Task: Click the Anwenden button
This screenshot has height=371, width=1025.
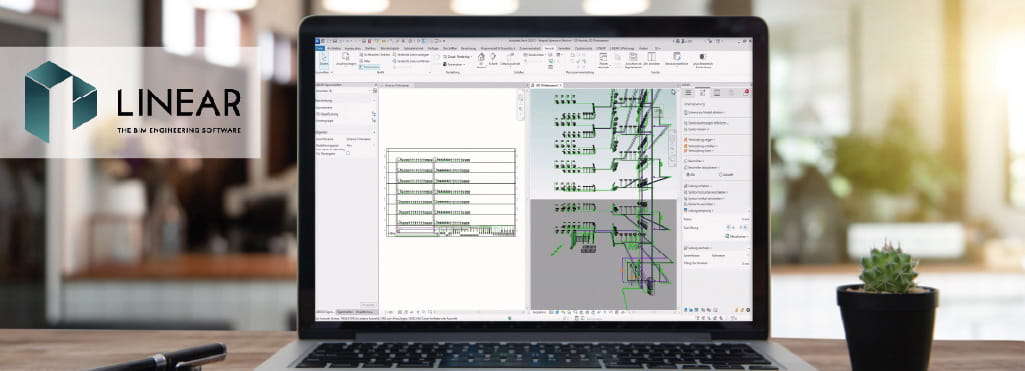Action: tap(368, 304)
